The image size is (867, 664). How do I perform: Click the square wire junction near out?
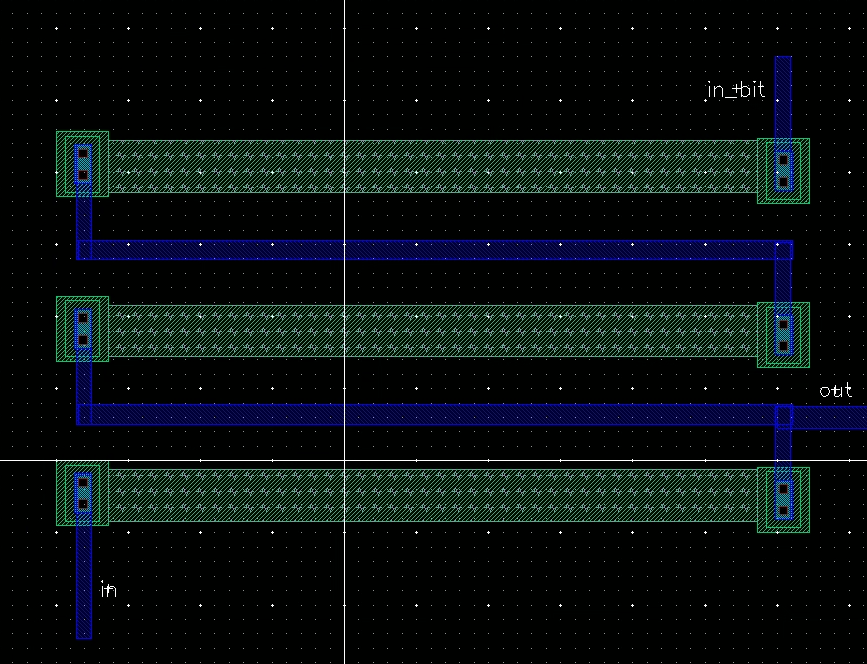coord(784,417)
